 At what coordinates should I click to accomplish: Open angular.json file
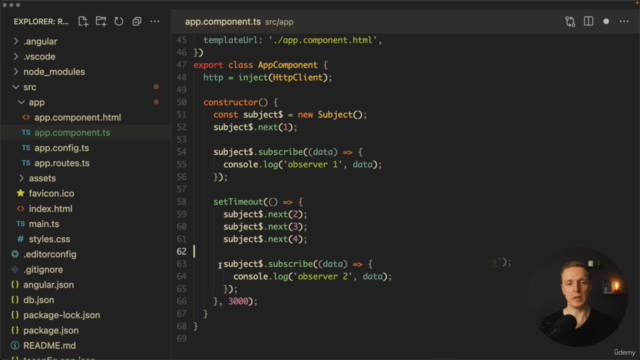[x=49, y=284]
